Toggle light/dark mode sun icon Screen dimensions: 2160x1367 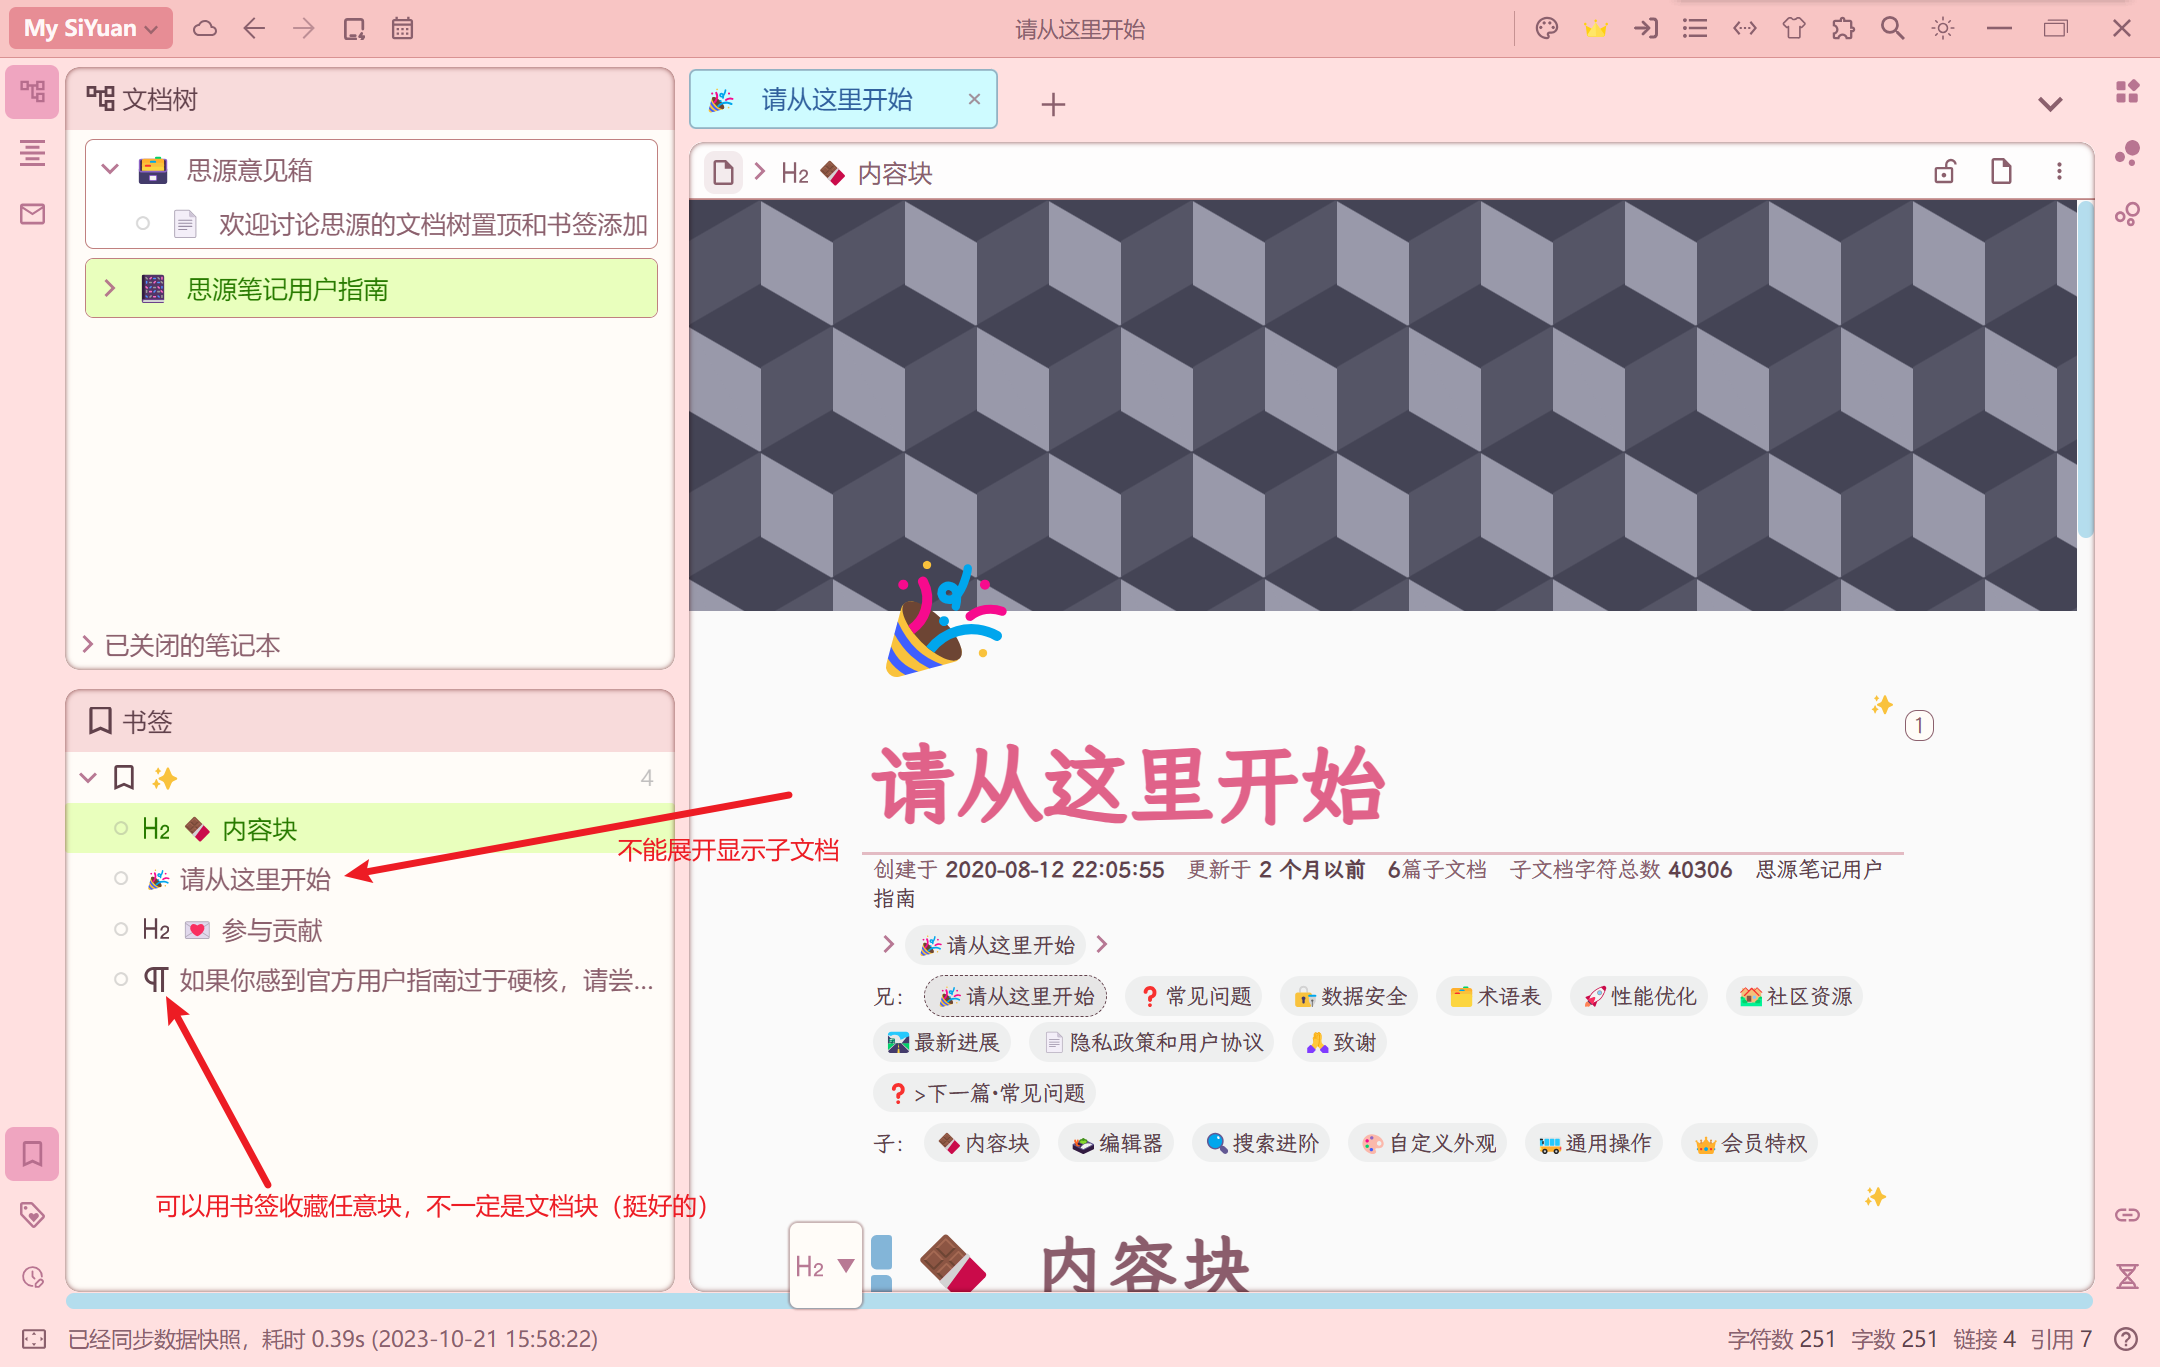[1942, 28]
